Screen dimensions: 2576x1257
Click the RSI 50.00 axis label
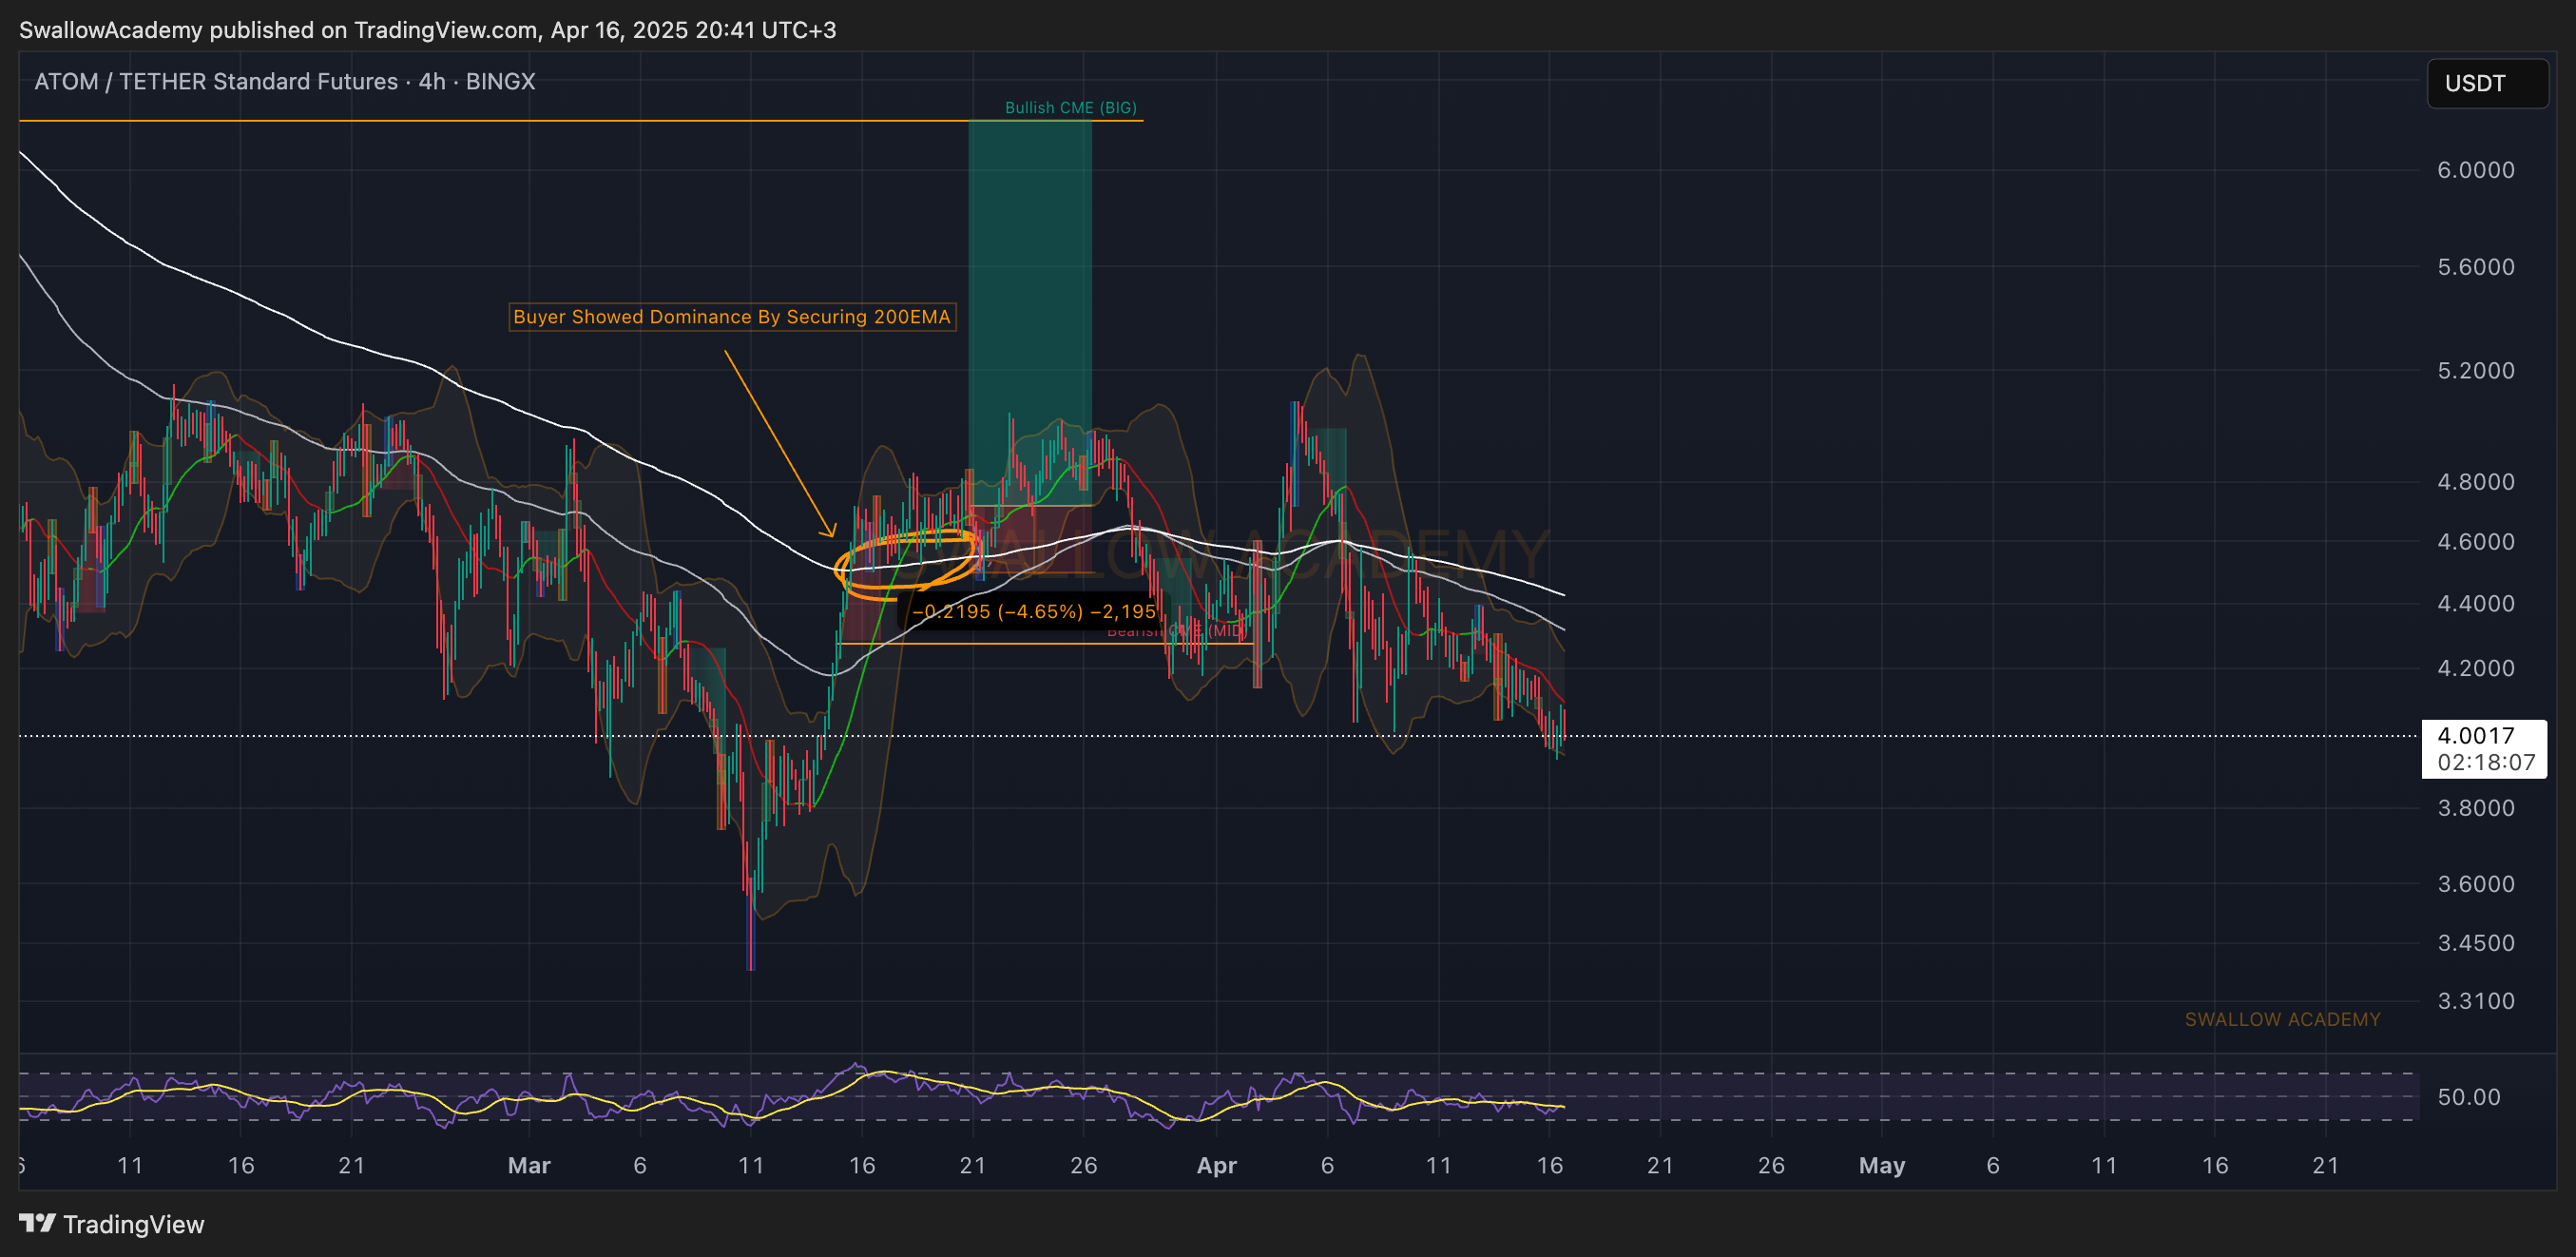pyautogui.click(x=2468, y=1097)
